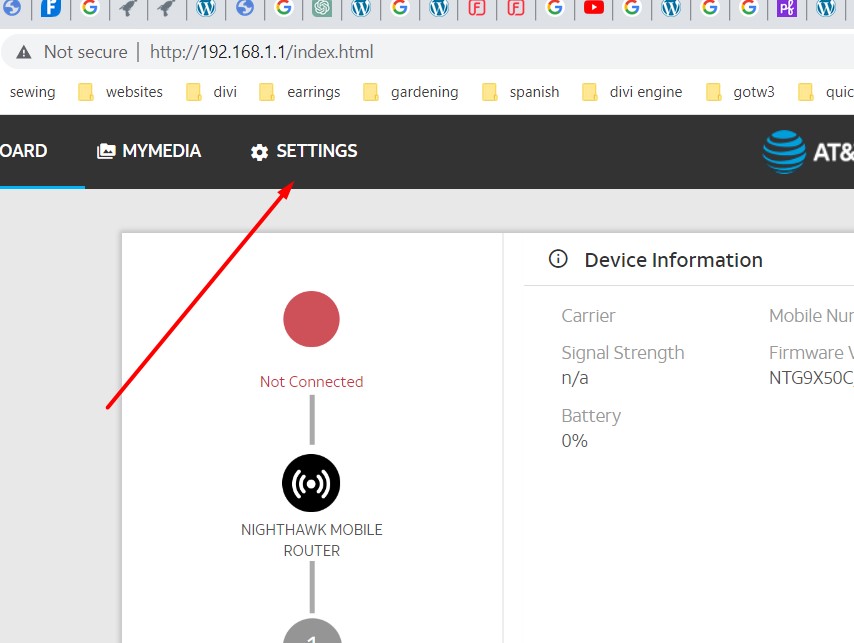Open the spanish bookmark folder
This screenshot has width=854, height=643.
(521, 92)
